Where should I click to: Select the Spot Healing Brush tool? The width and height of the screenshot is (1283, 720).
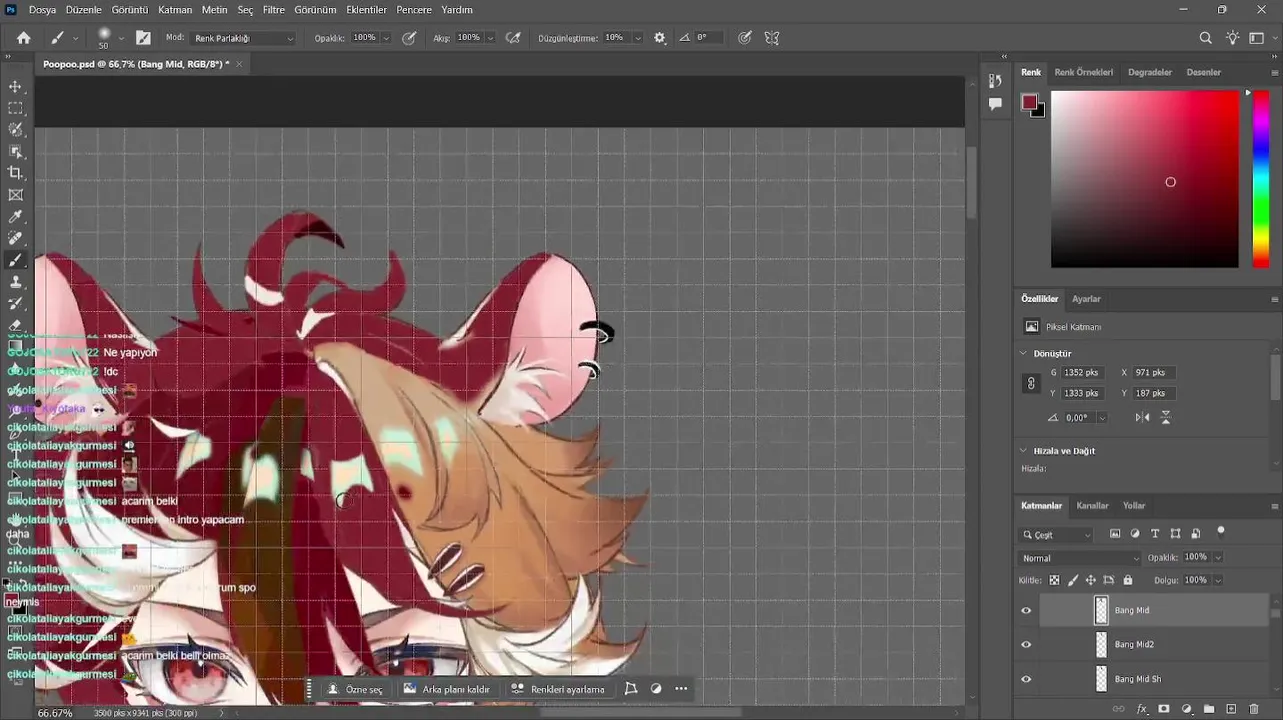pos(15,238)
